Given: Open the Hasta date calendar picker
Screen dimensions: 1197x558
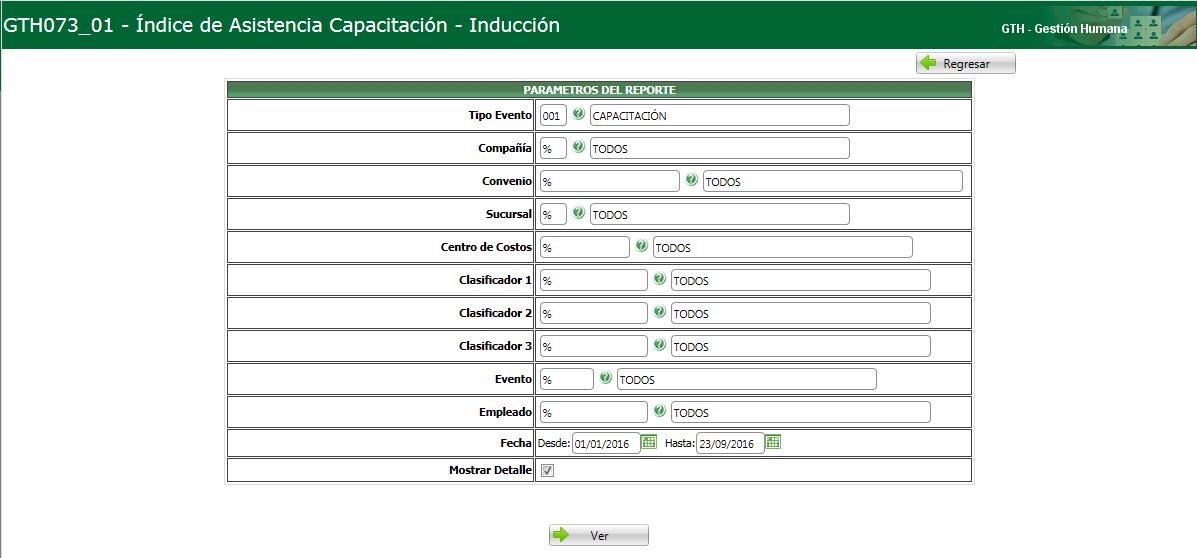Looking at the screenshot, I should pos(772,442).
